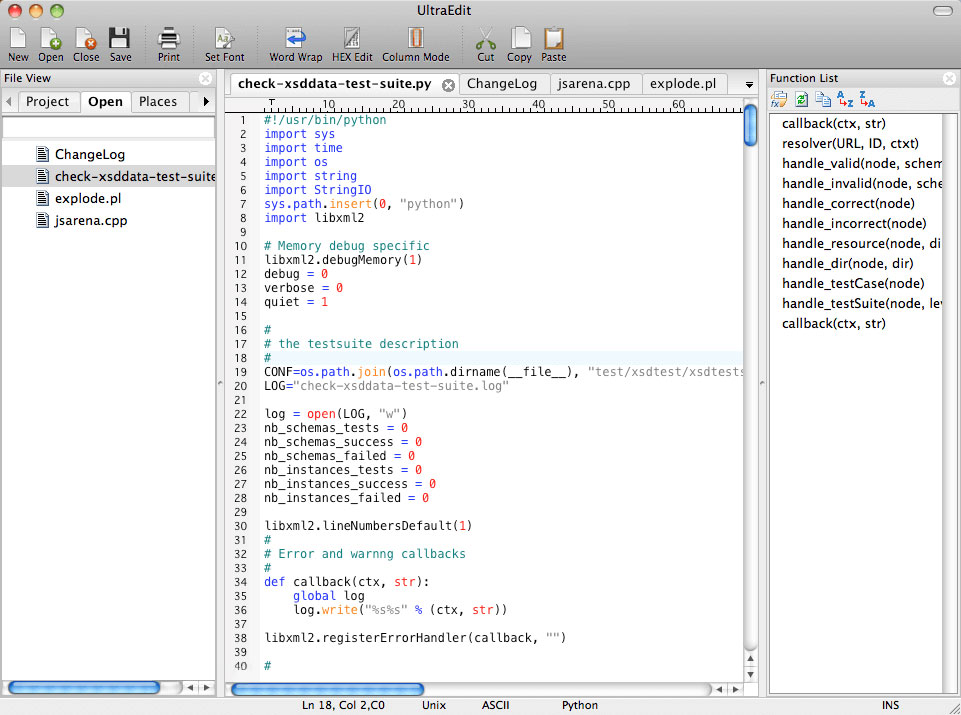The image size is (961, 715).
Task: Click the left arrow beside the Project tab
Action: coord(9,101)
